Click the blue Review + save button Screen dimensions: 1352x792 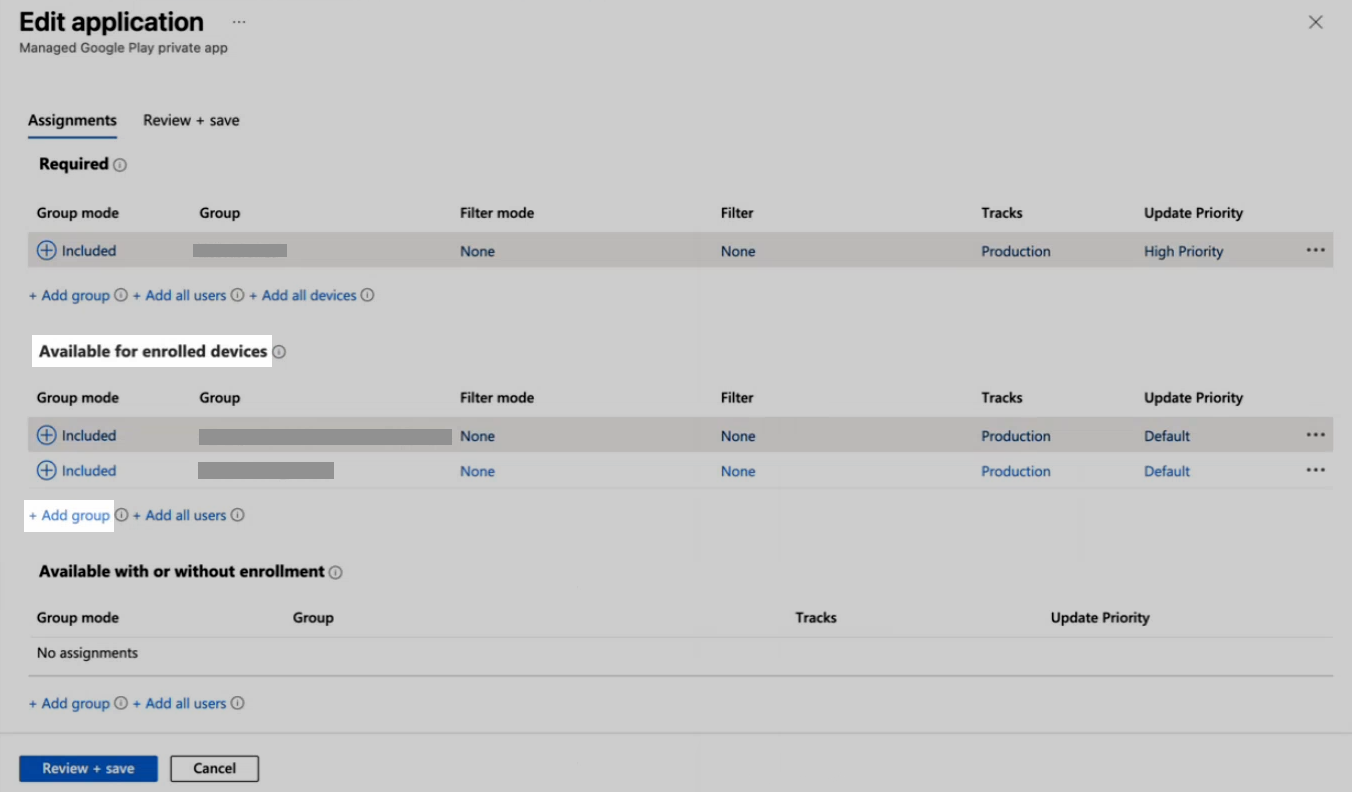click(x=89, y=768)
